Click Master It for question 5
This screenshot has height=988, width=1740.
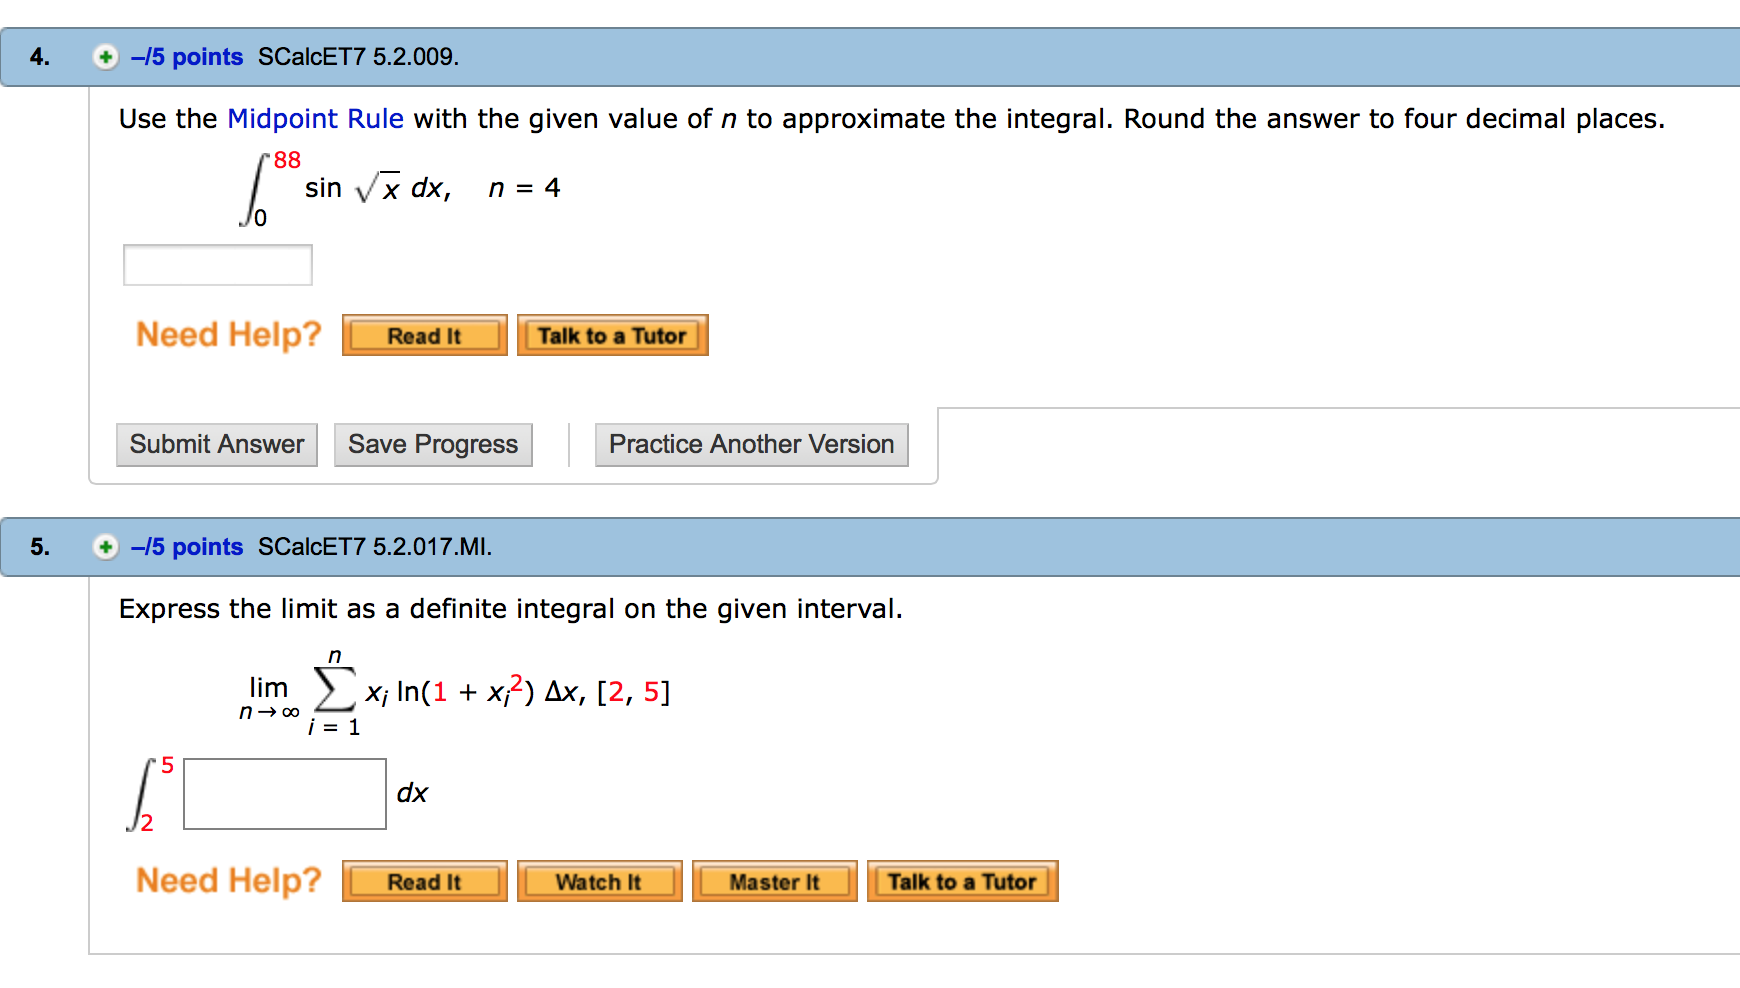click(774, 881)
